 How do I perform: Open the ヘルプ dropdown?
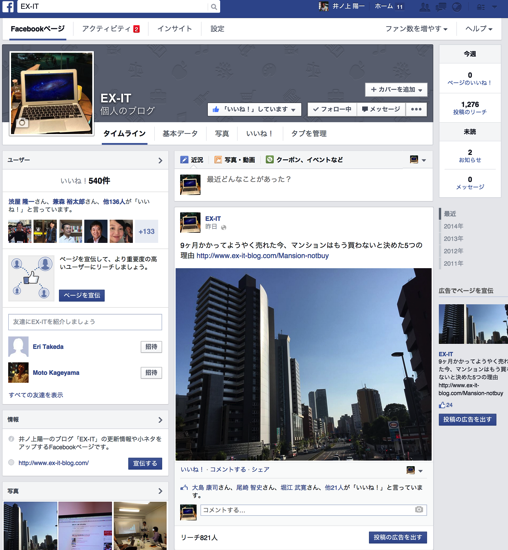pyautogui.click(x=479, y=29)
